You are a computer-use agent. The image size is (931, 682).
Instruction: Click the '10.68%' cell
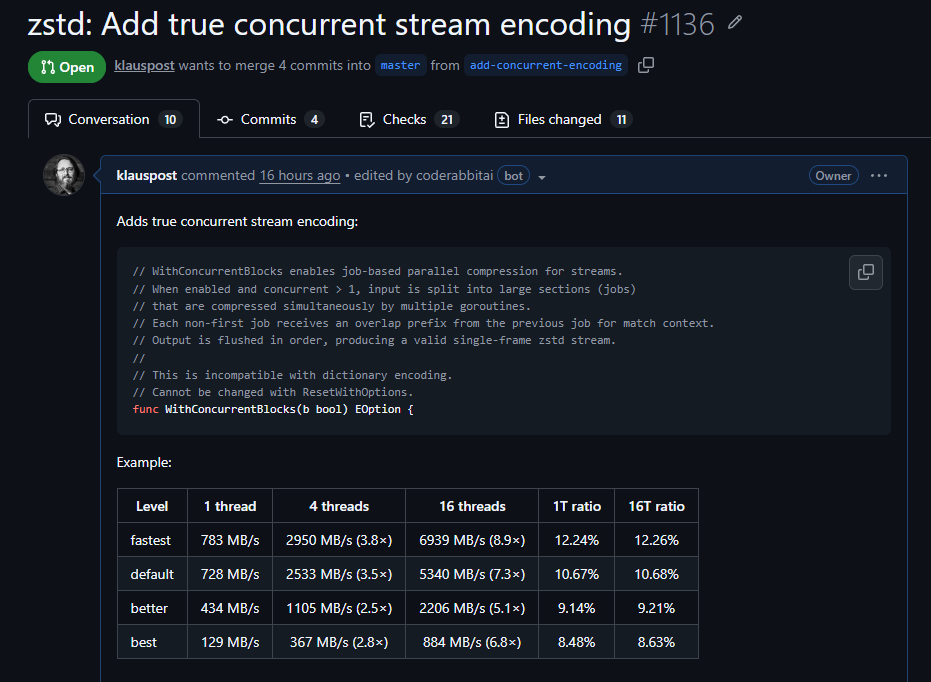(x=656, y=574)
